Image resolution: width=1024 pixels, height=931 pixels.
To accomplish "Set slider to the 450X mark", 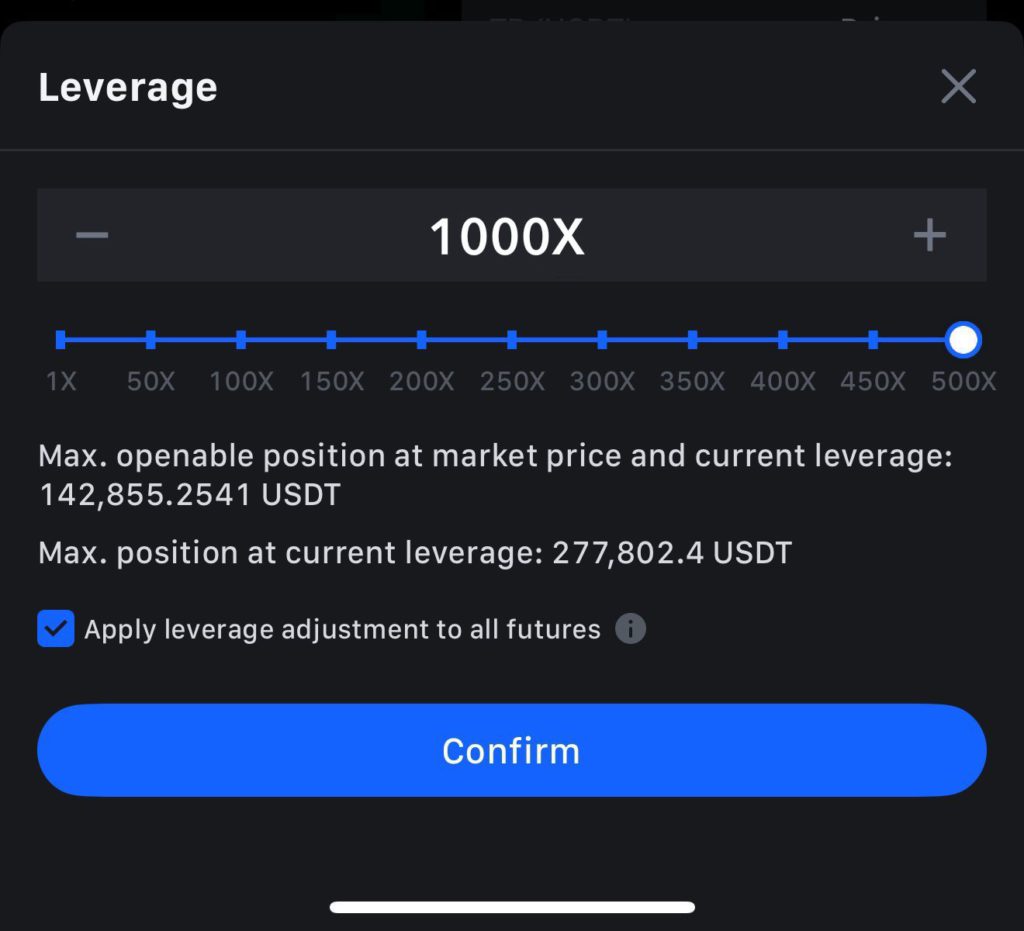I will [x=873, y=340].
